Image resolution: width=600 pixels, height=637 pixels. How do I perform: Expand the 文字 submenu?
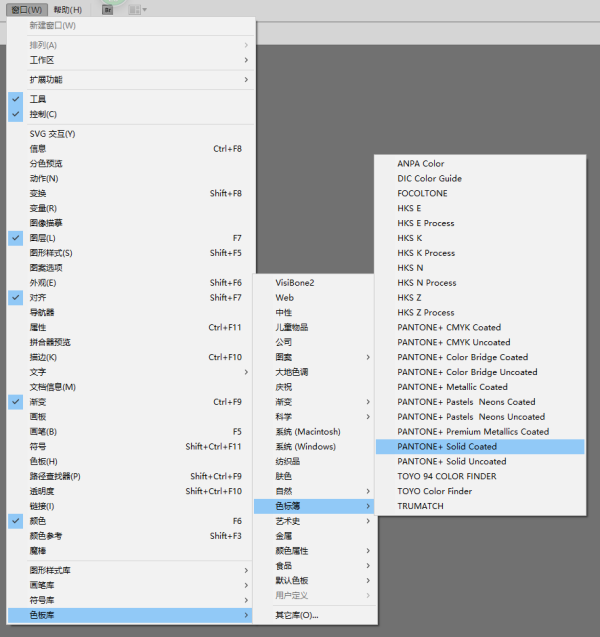coord(130,372)
